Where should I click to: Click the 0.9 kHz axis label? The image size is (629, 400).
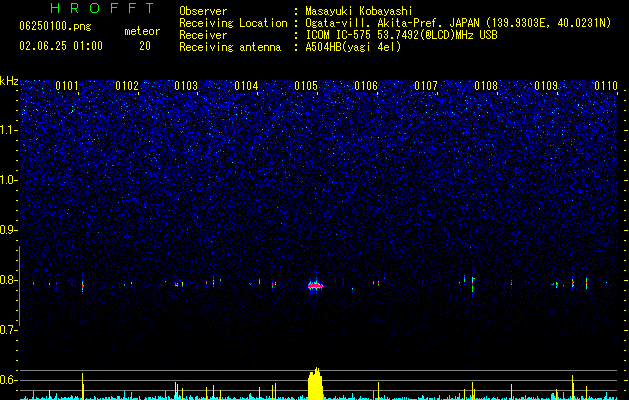coord(9,230)
